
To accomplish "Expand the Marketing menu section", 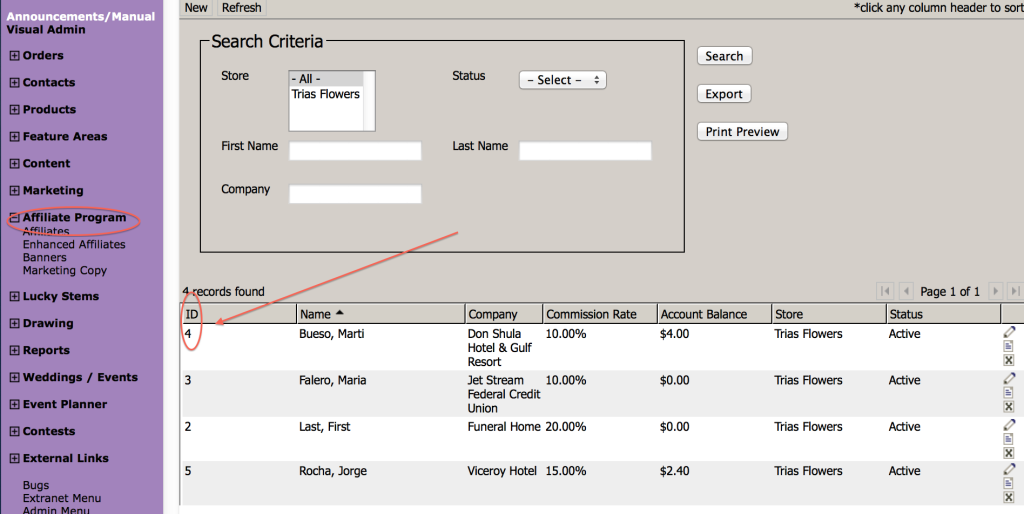I will coord(14,190).
